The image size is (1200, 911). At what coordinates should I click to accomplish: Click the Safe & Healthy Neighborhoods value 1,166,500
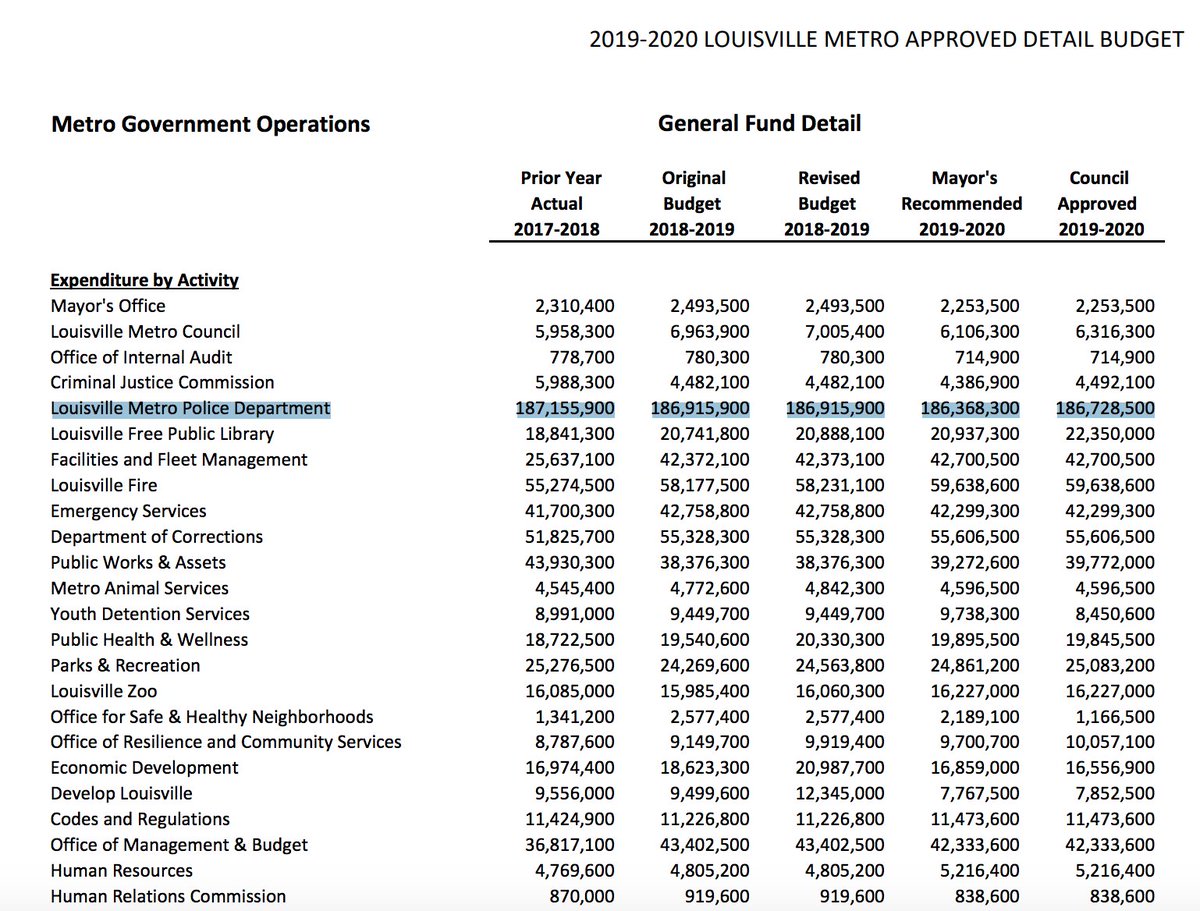tap(1113, 717)
